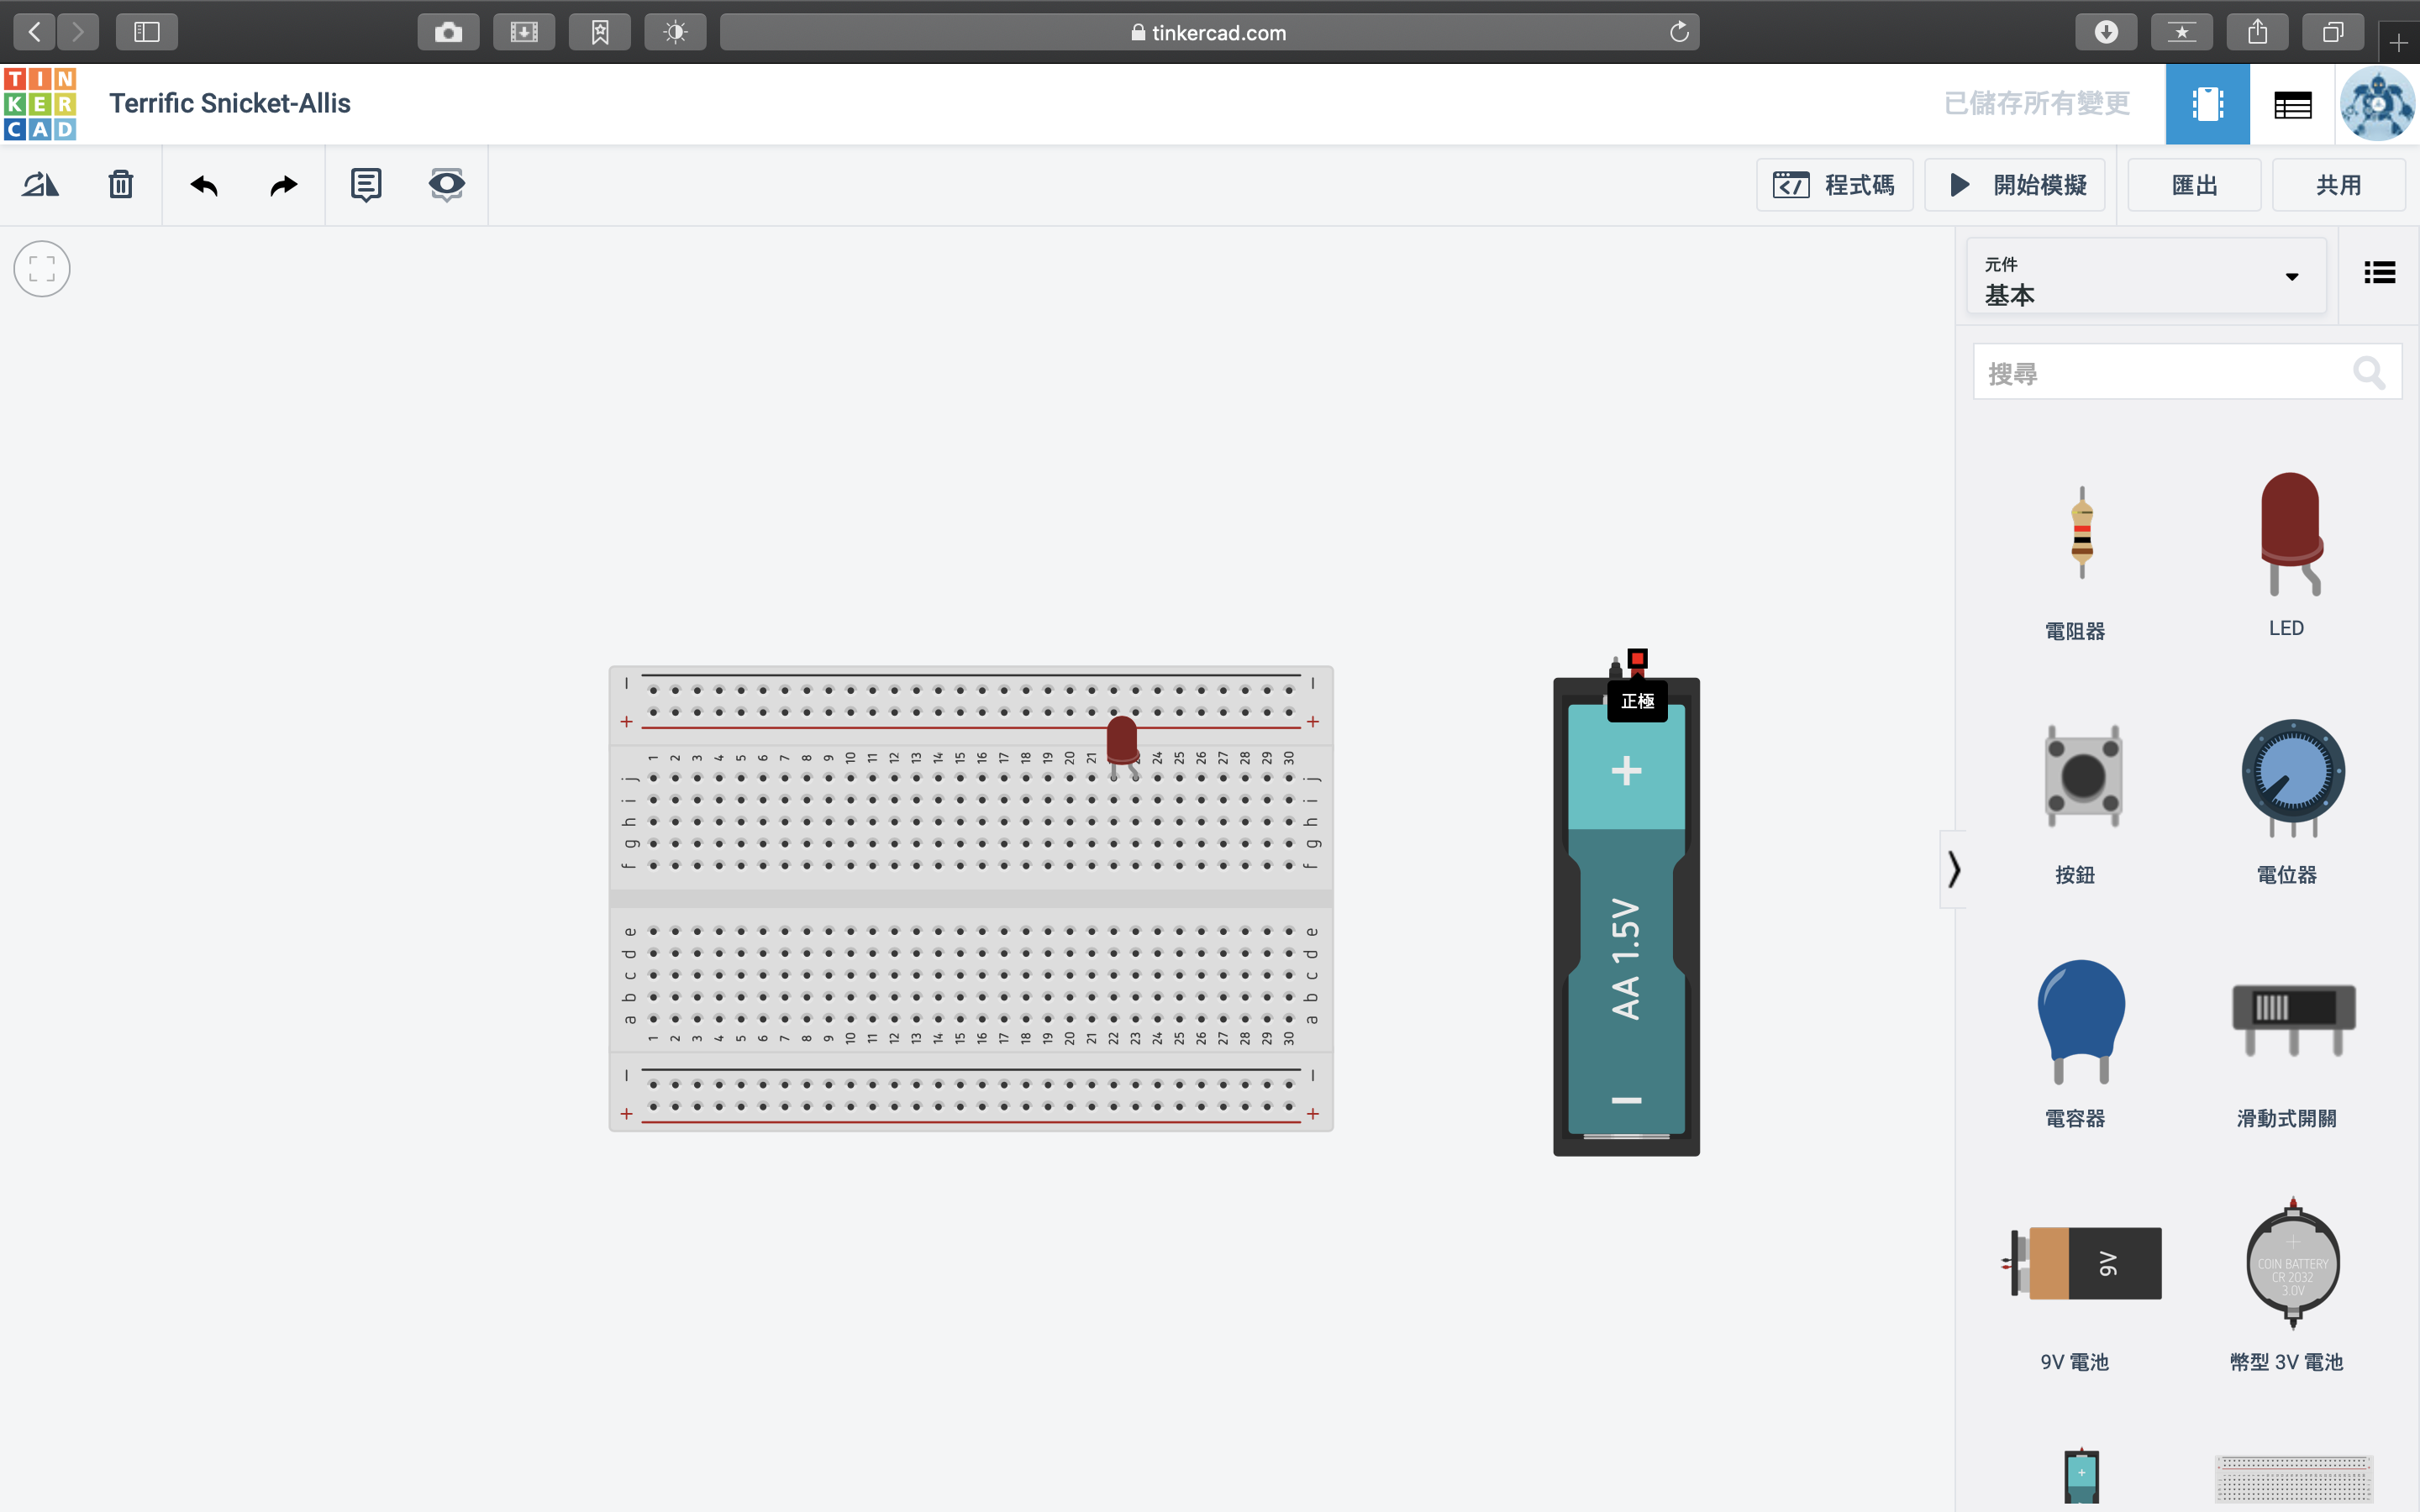Screen dimensions: 2420x1512
Task: Collapse the components side panel
Action: point(1953,868)
